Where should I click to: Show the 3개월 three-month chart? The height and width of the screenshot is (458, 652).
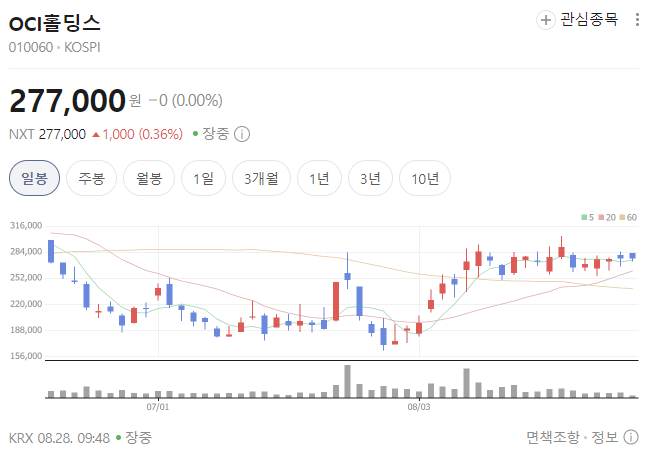coord(261,178)
